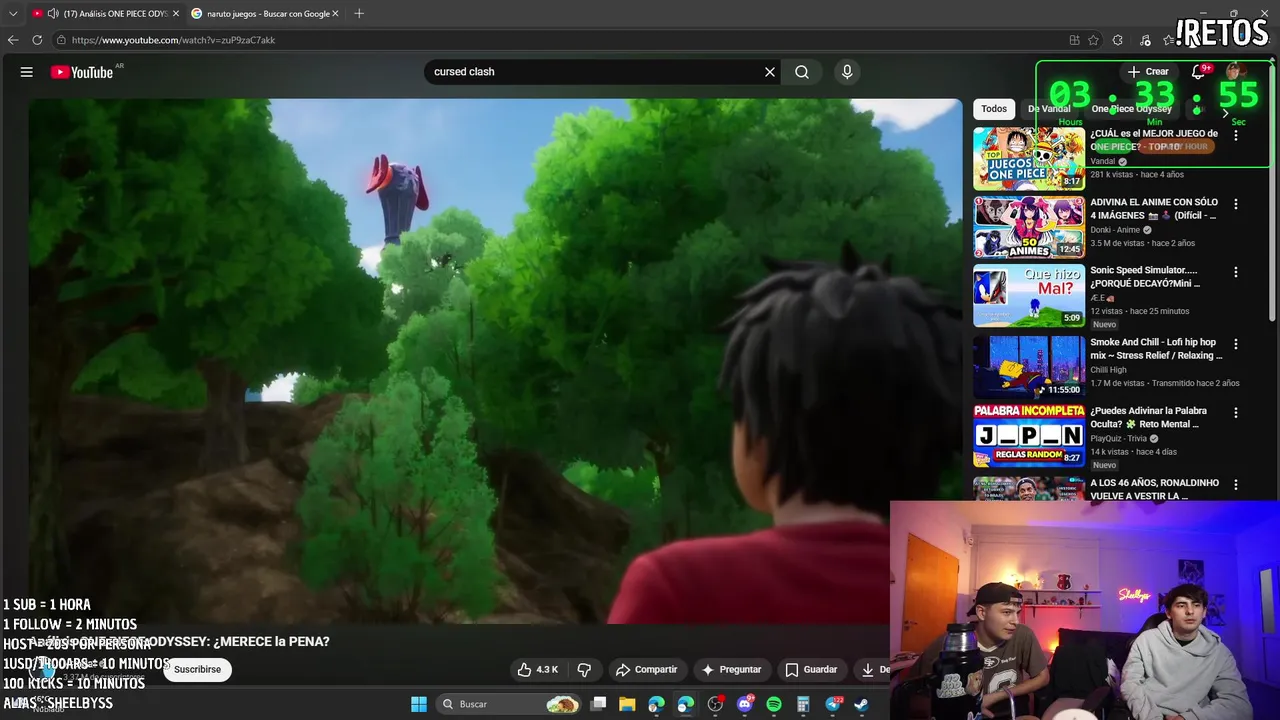Run search with the magnifier button
The width and height of the screenshot is (1280, 720).
point(802,72)
